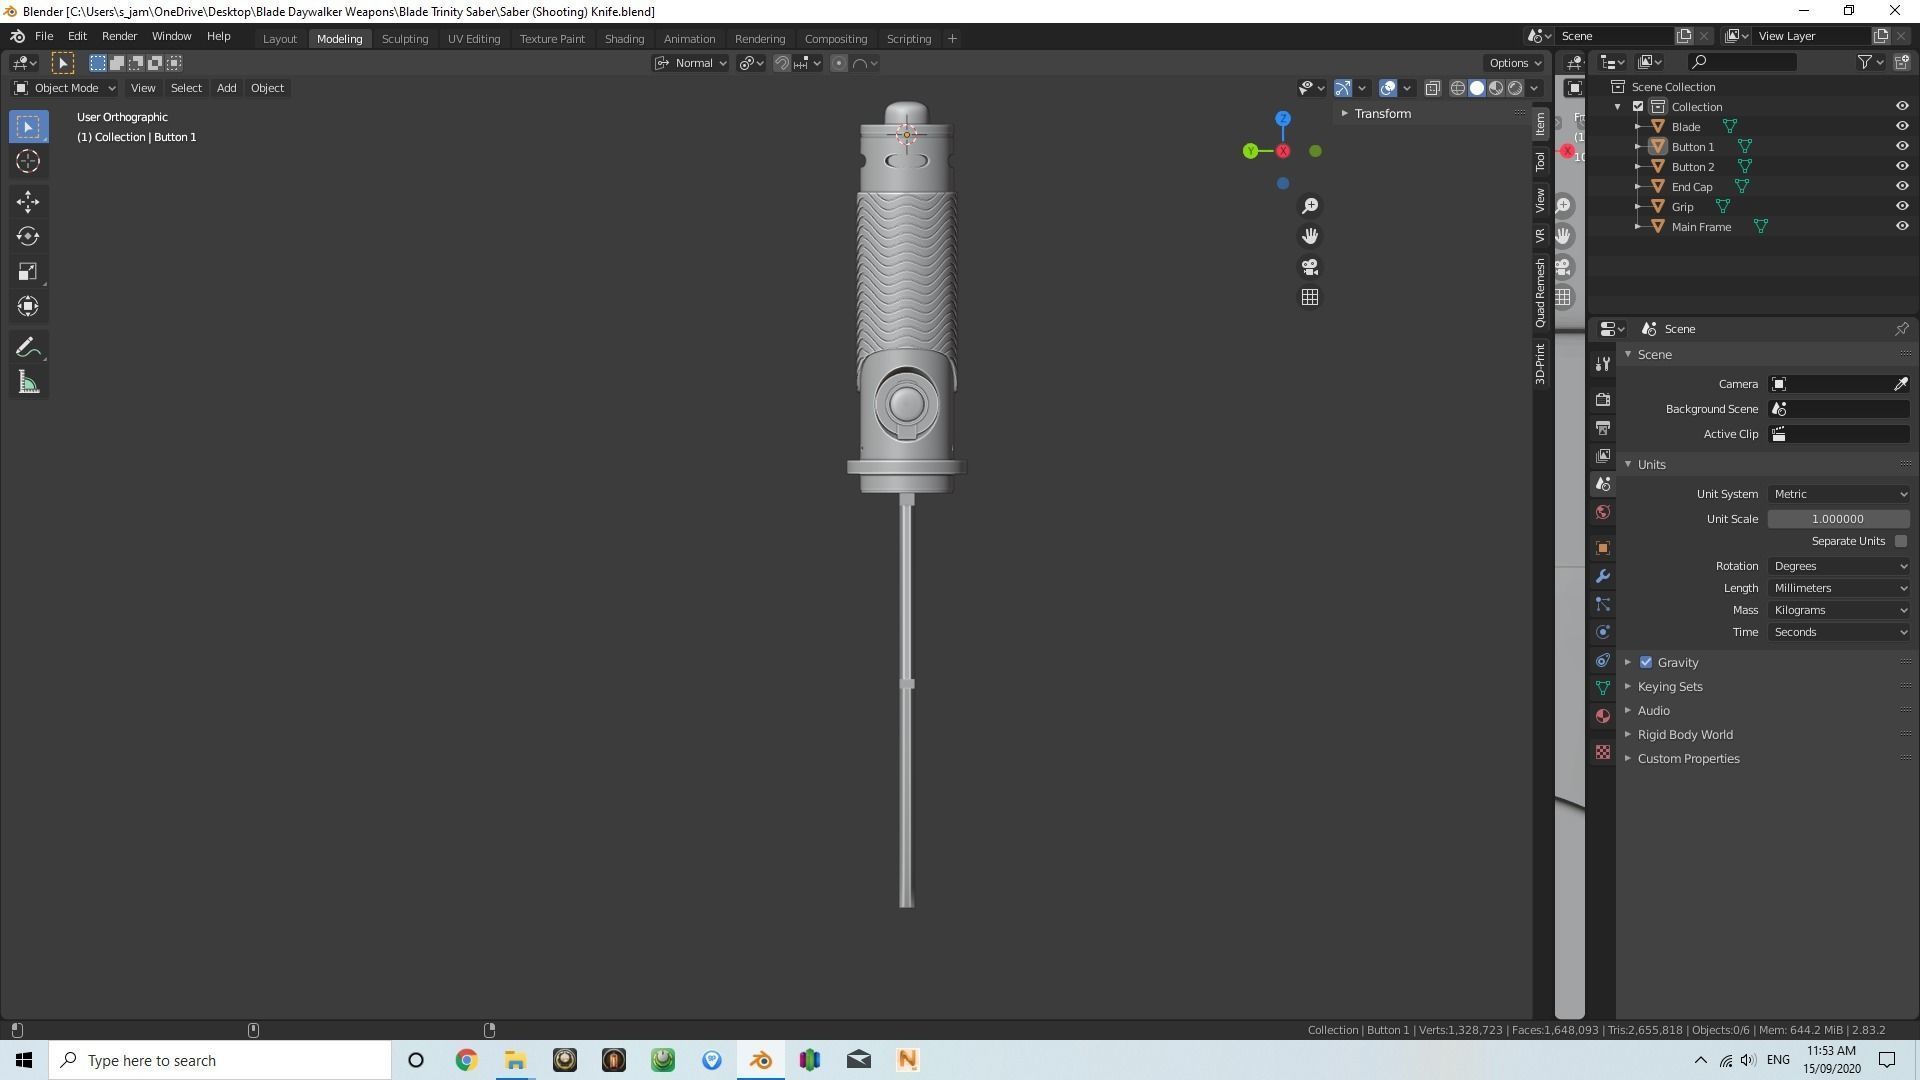Viewport: 1920px width, 1080px height.
Task: Click the Unit Scale value field
Action: tap(1839, 519)
